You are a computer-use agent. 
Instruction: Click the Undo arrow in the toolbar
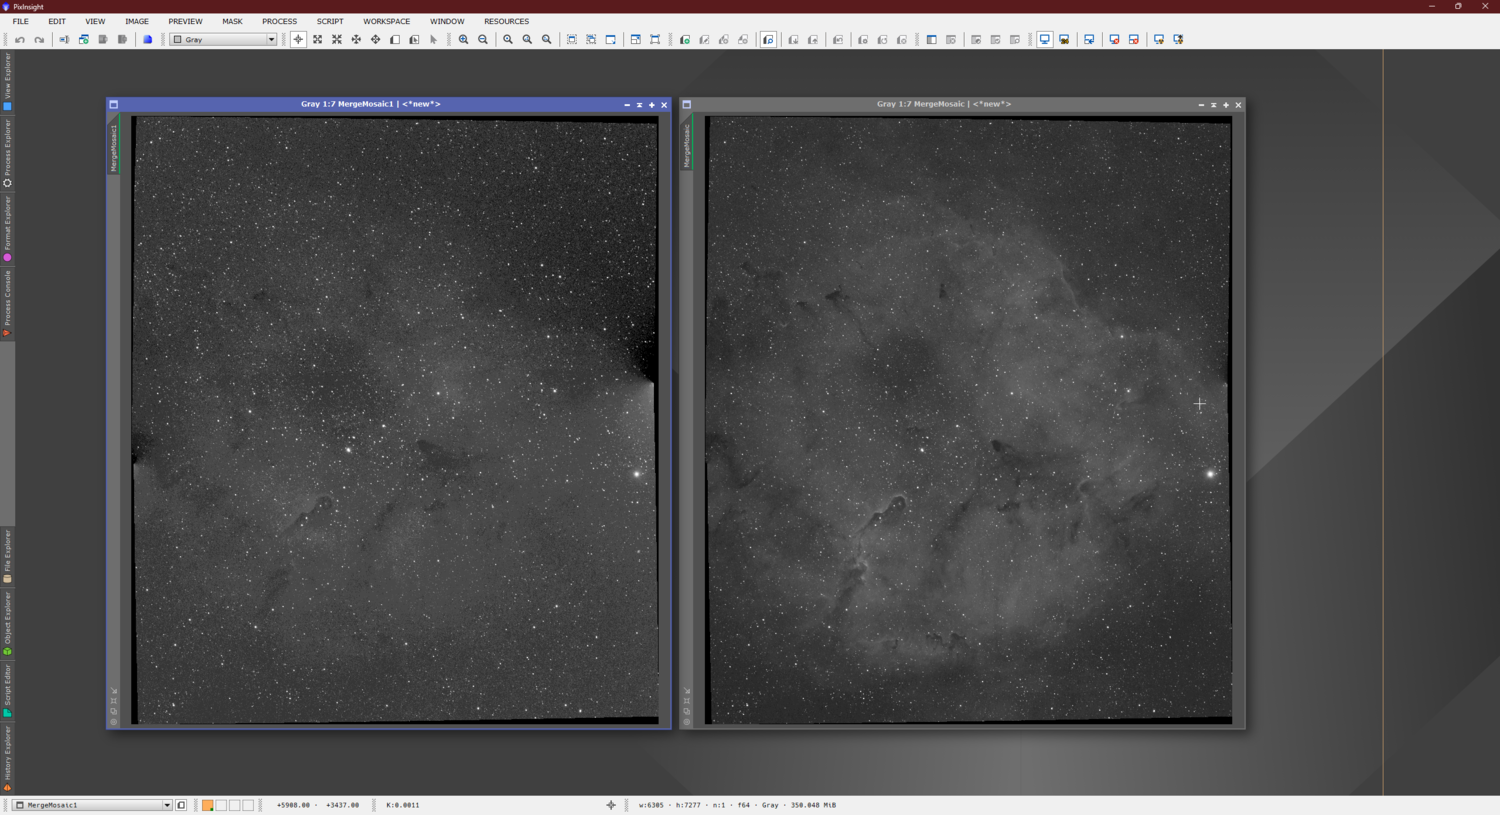click(x=20, y=40)
